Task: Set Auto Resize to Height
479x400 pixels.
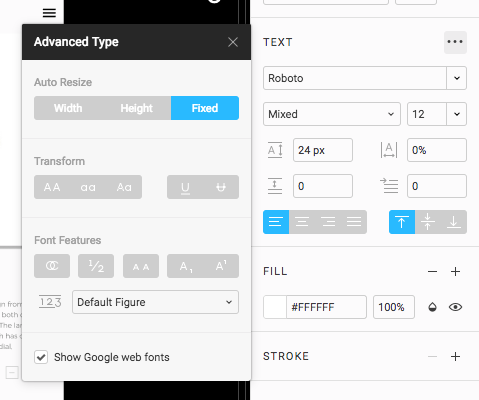Action: click(136, 108)
